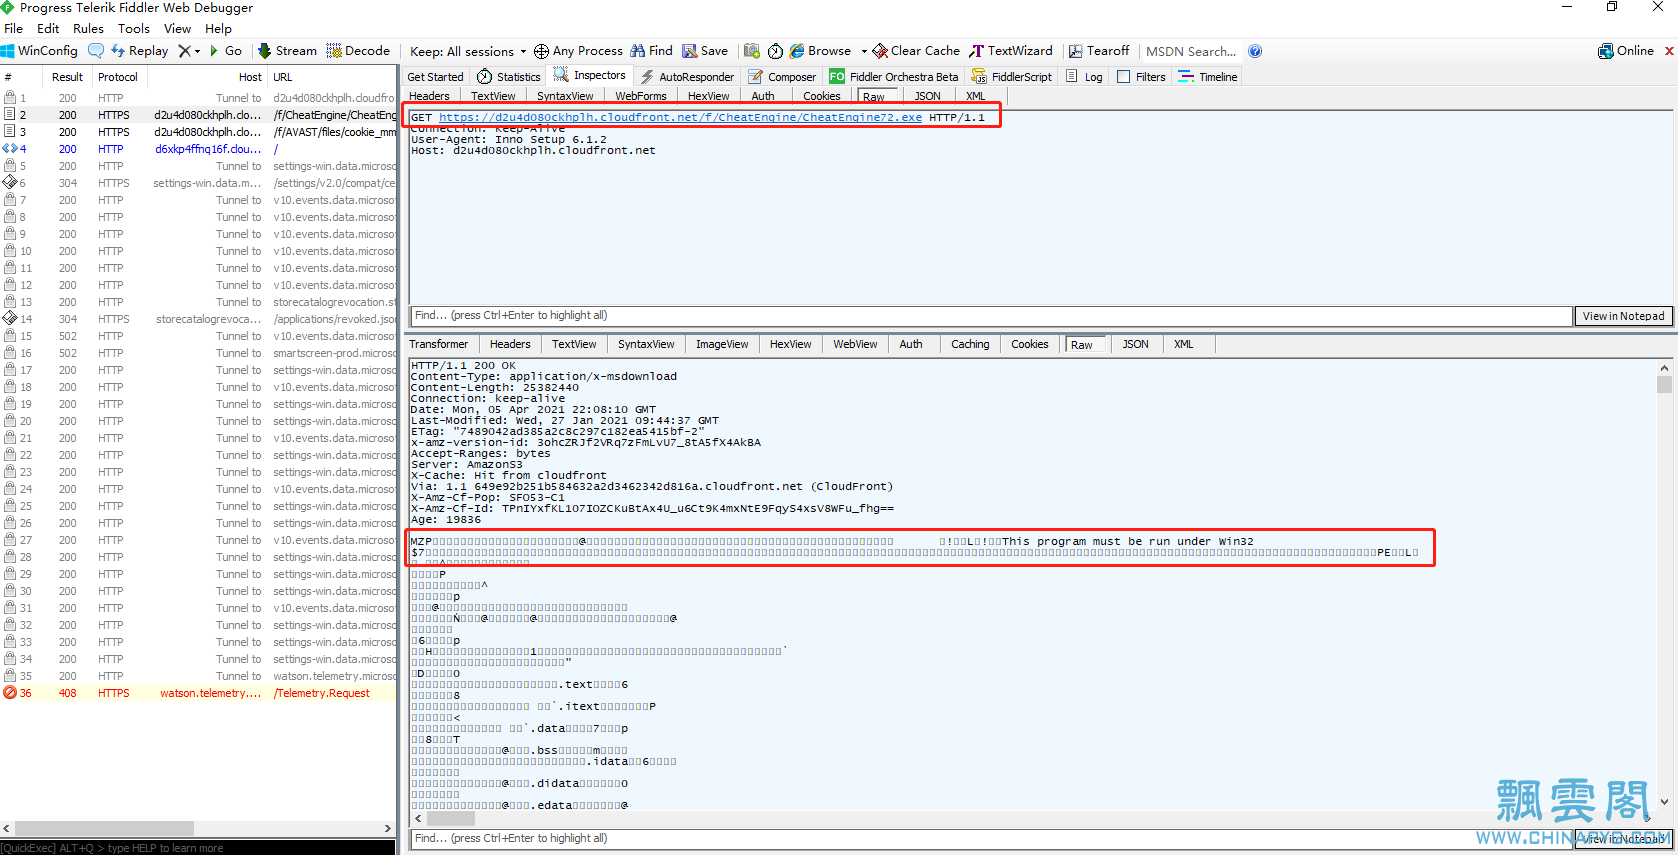This screenshot has width=1678, height=855.
Task: Focus the request Find search box
Action: point(990,316)
